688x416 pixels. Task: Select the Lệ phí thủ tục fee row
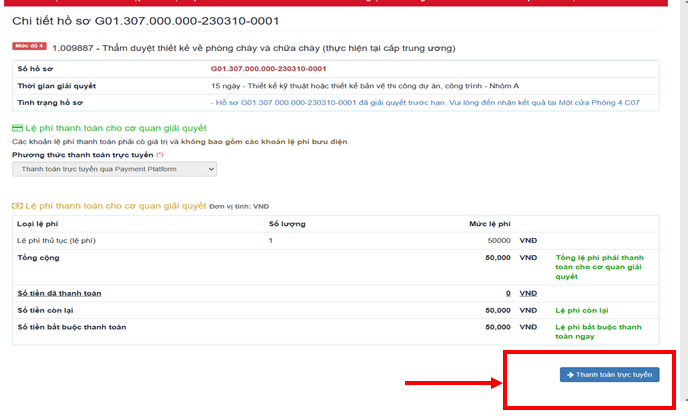[x=57, y=241]
